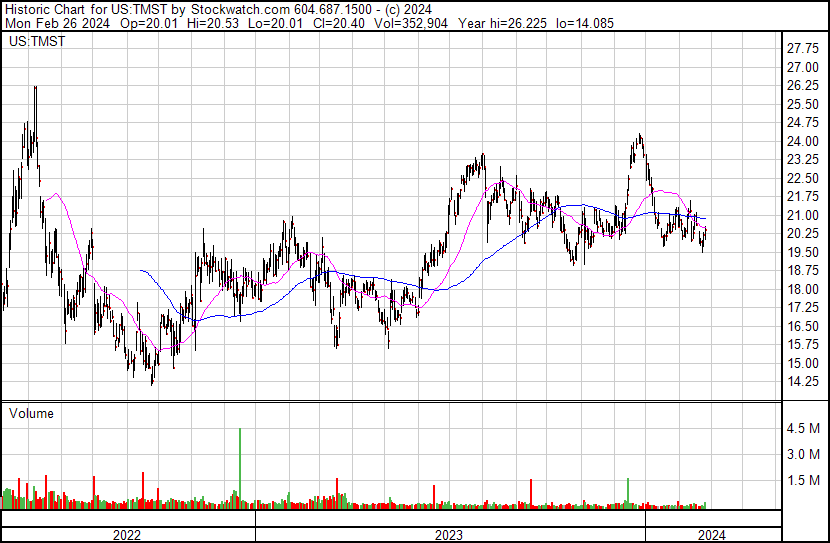Click the Vol=352,904 value in header

tap(411, 23)
